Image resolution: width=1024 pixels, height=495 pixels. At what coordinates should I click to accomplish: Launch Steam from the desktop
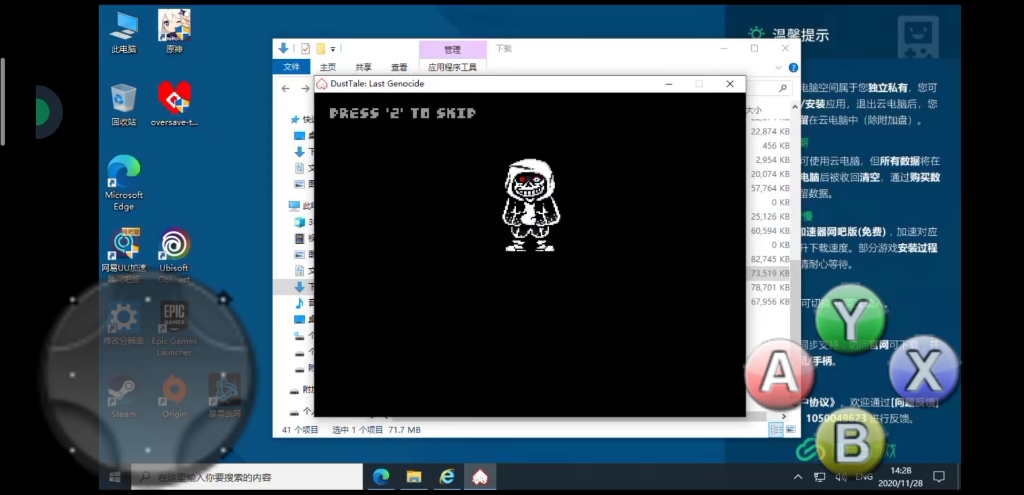(x=123, y=396)
